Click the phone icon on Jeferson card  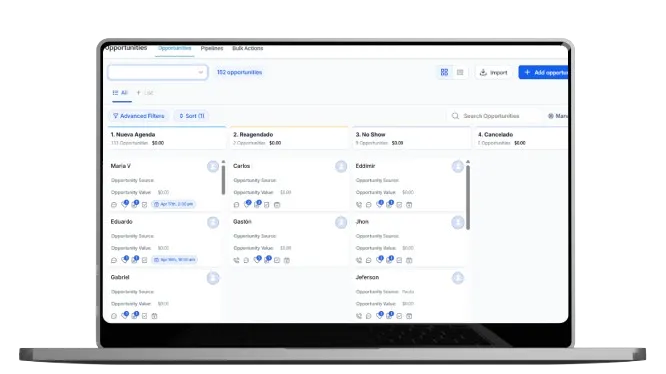(359, 316)
